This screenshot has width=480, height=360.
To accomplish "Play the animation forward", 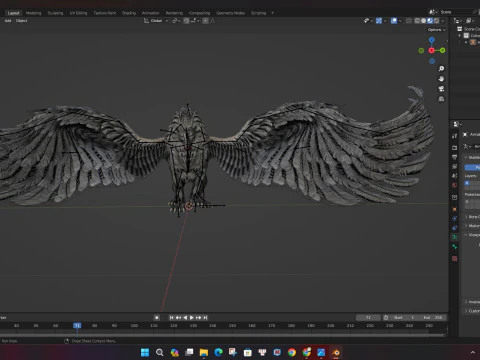I will [x=192, y=318].
